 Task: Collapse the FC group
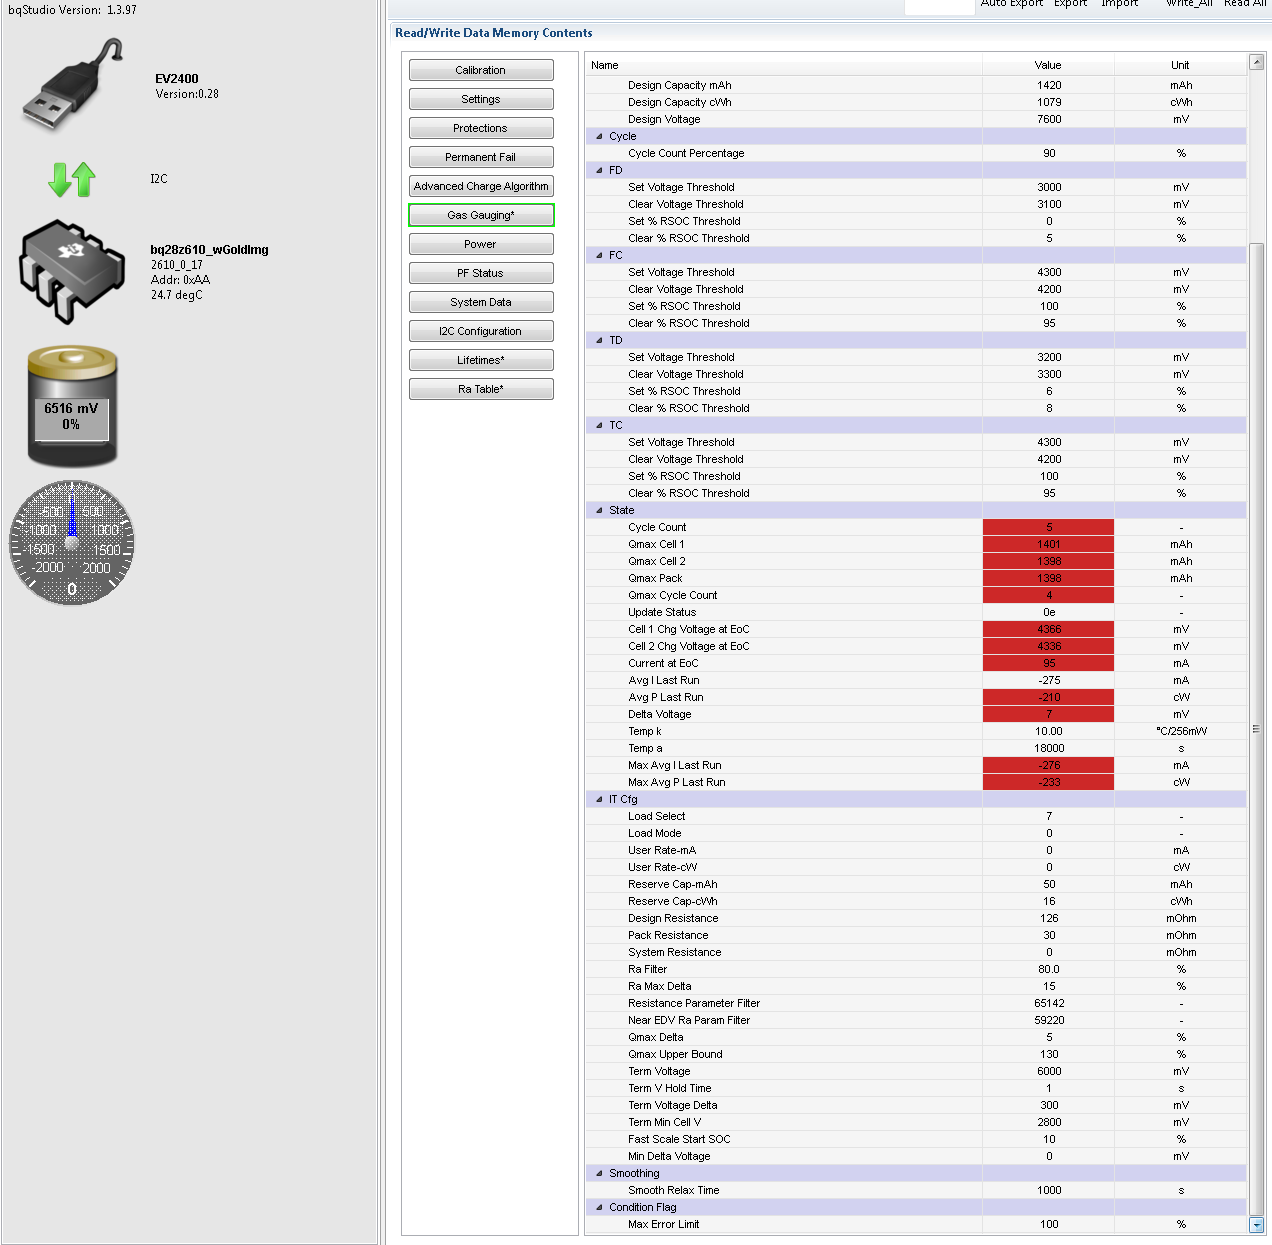600,255
